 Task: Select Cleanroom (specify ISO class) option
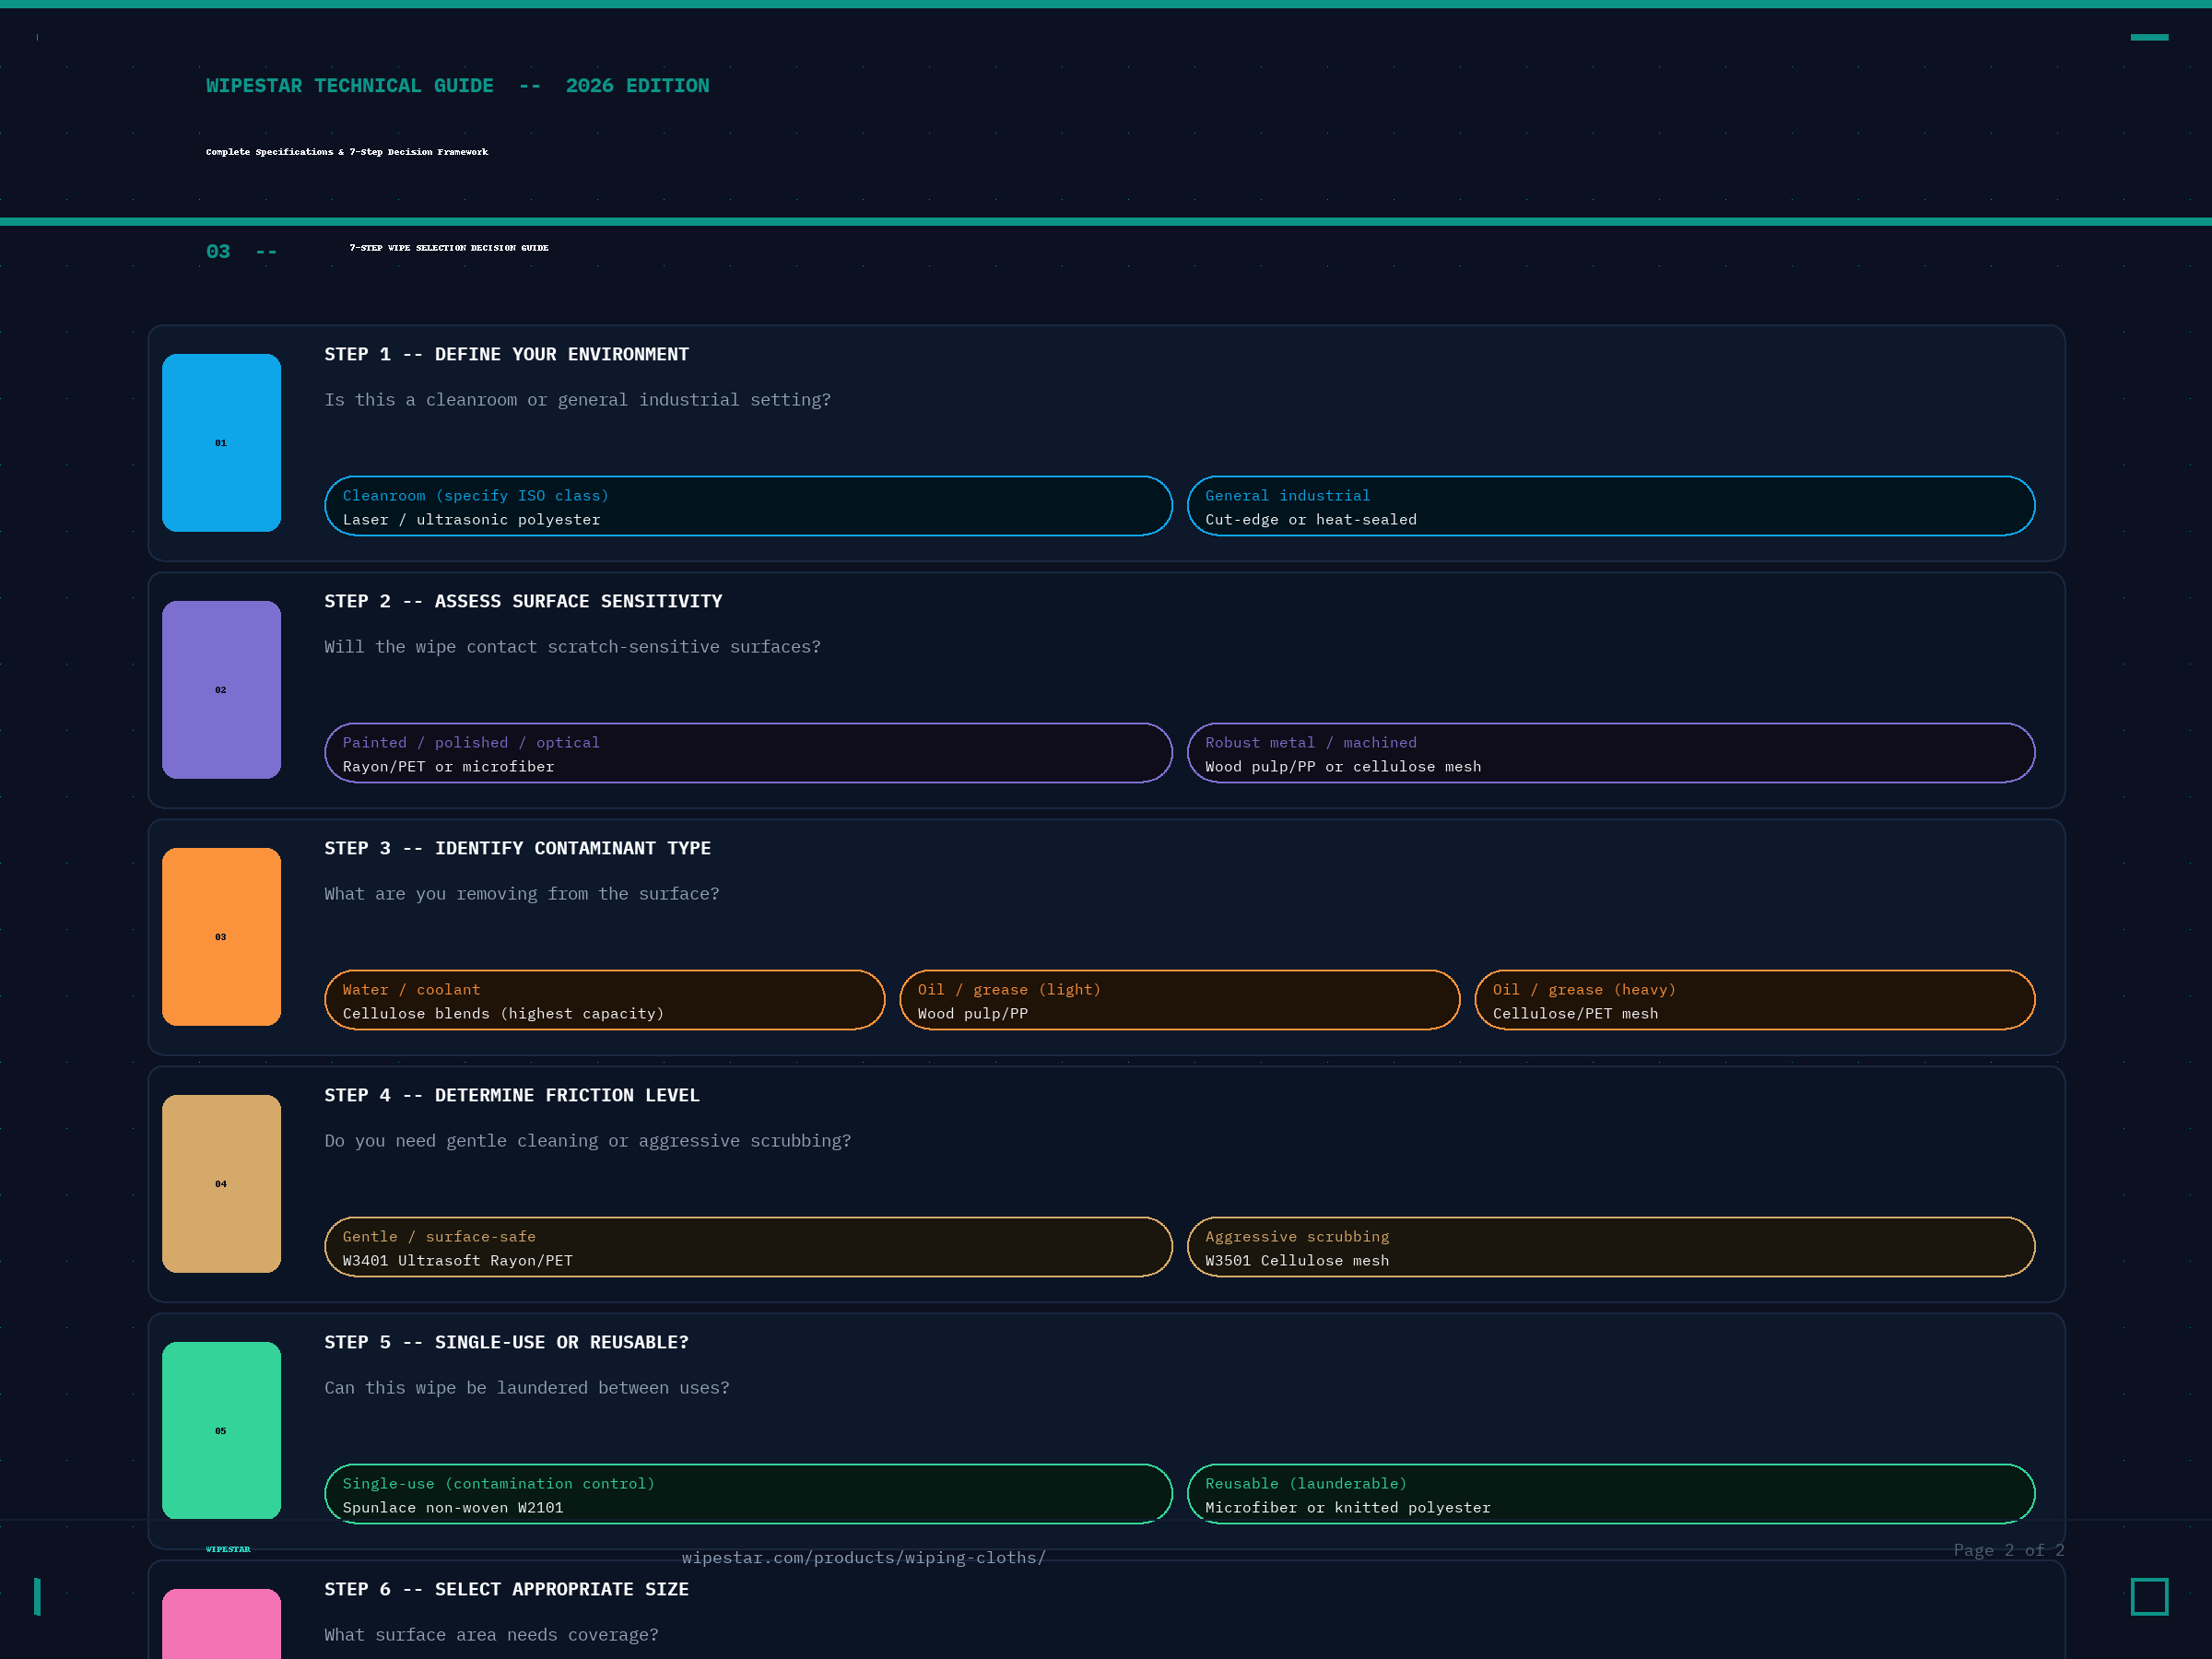747,506
